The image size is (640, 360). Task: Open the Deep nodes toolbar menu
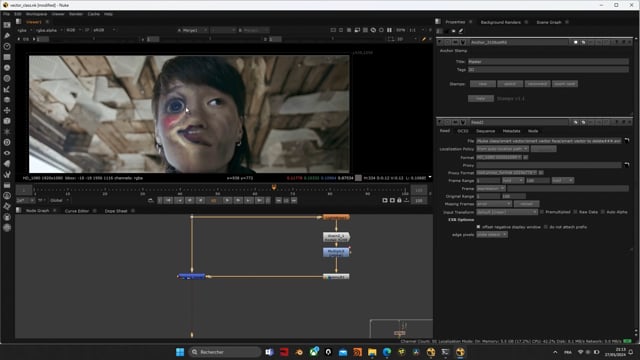7,142
